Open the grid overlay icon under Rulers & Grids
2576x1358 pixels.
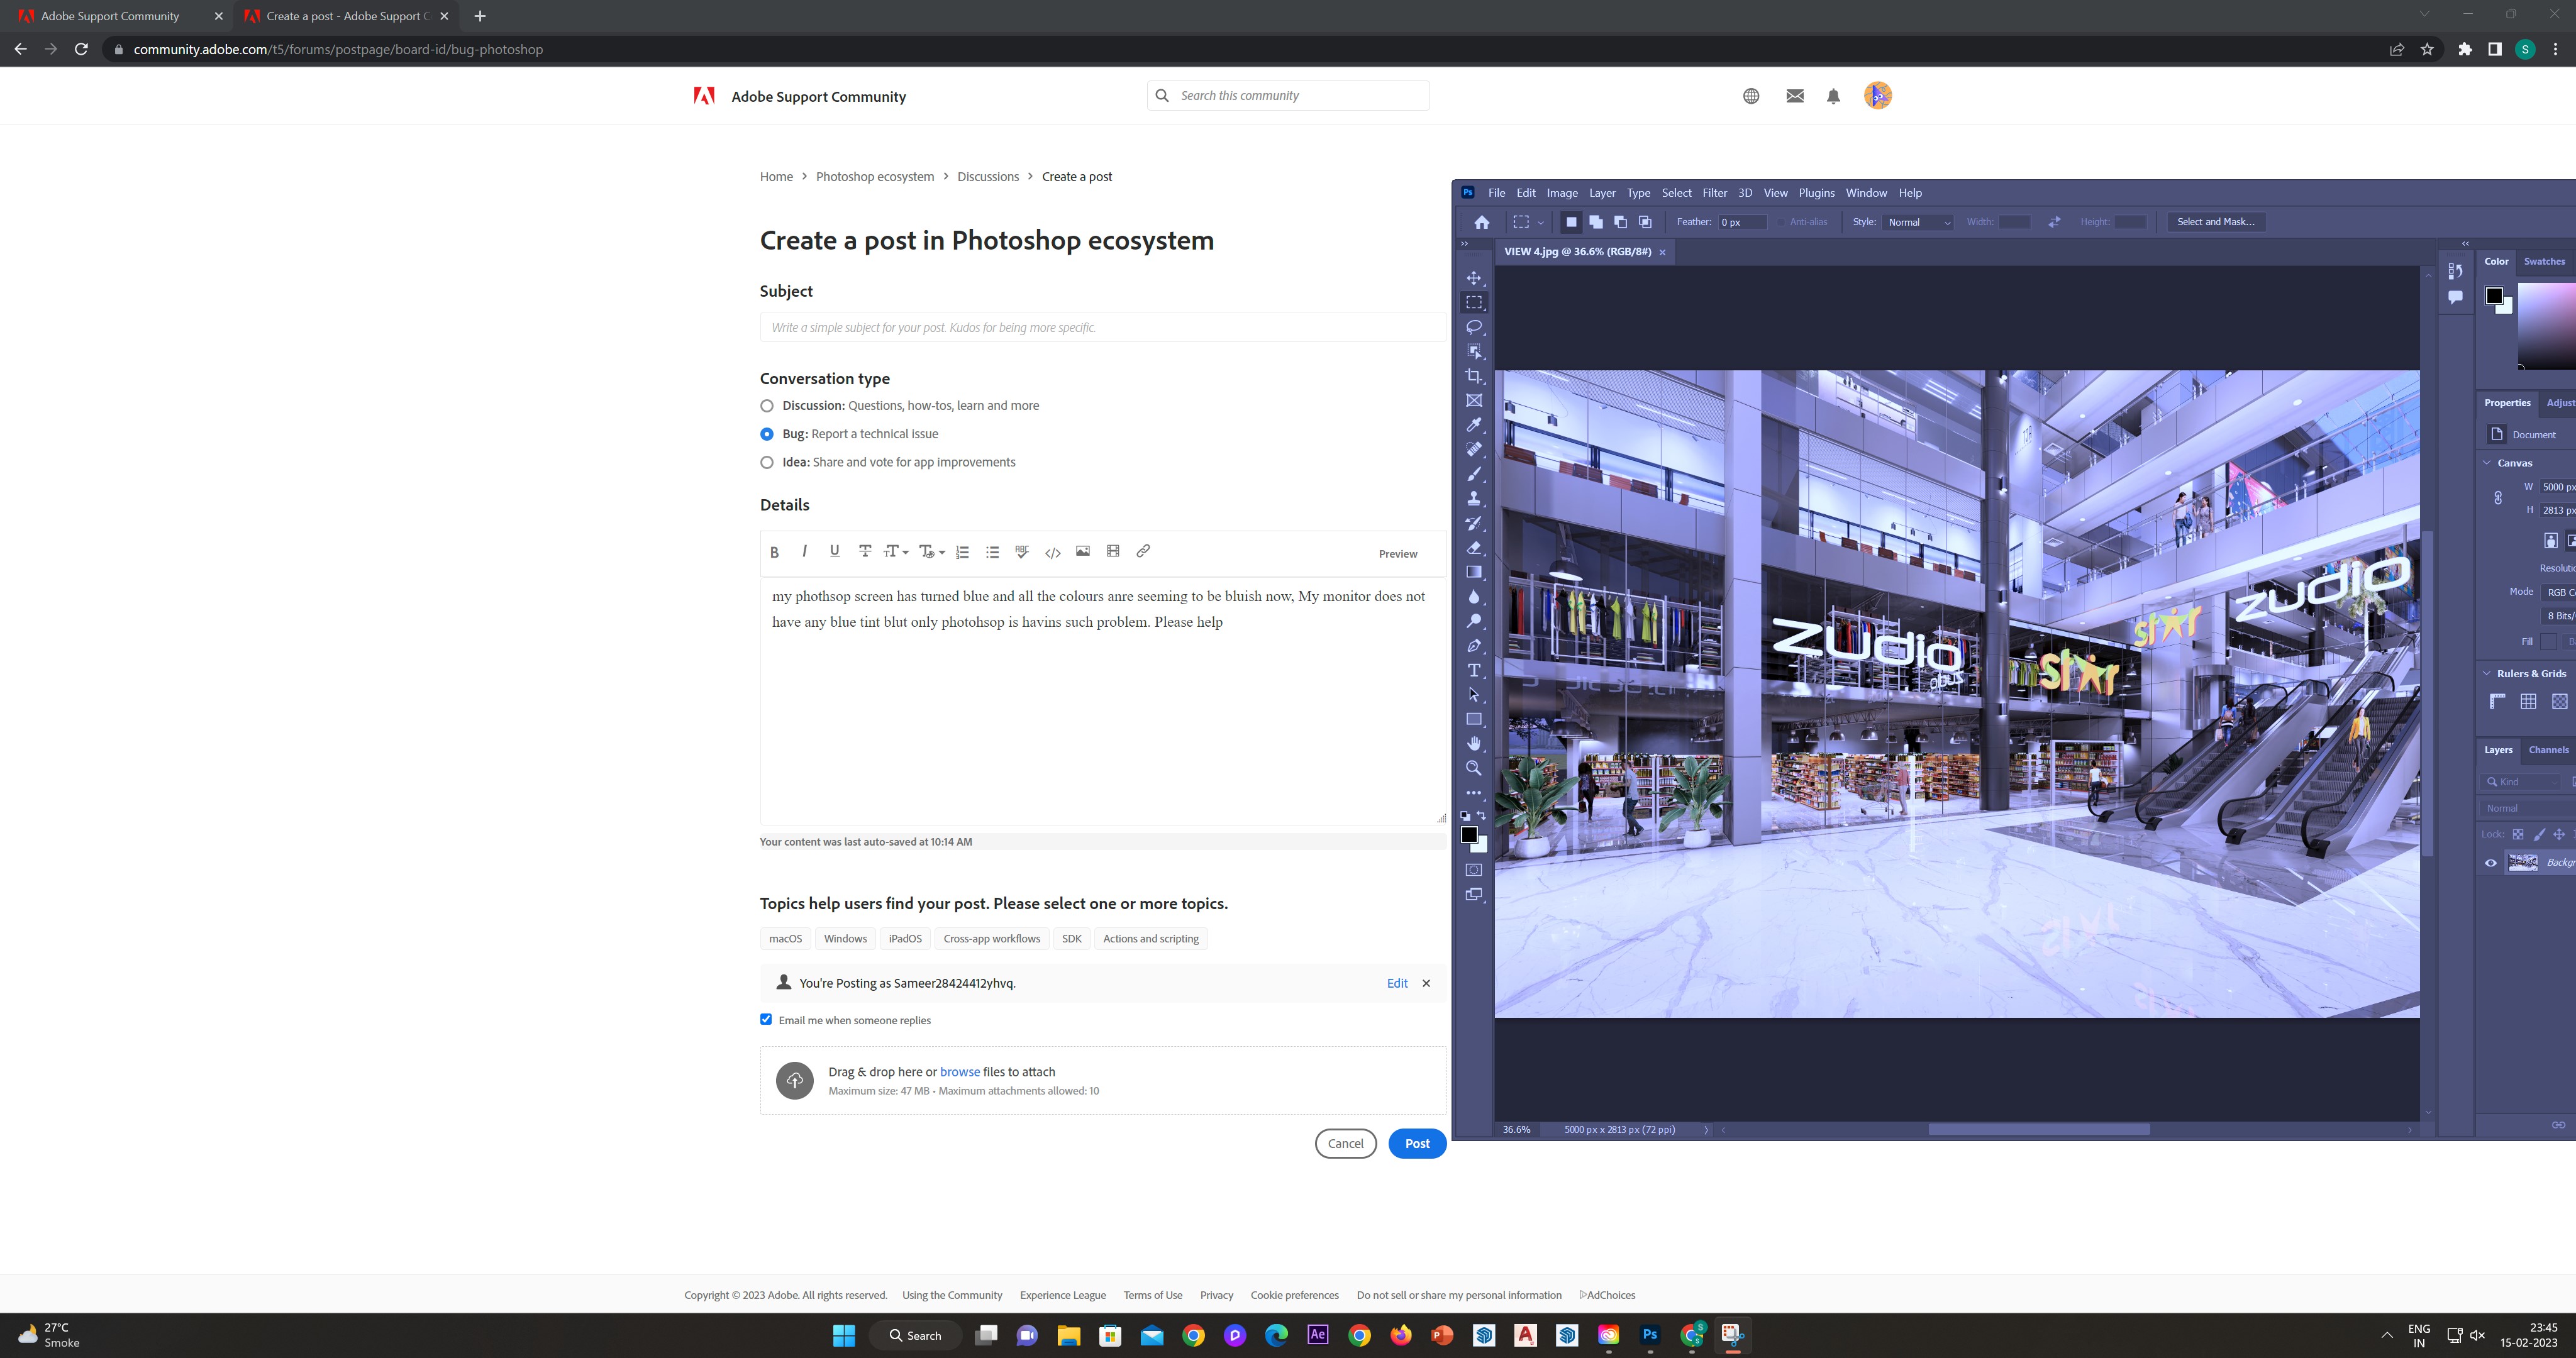click(2529, 701)
